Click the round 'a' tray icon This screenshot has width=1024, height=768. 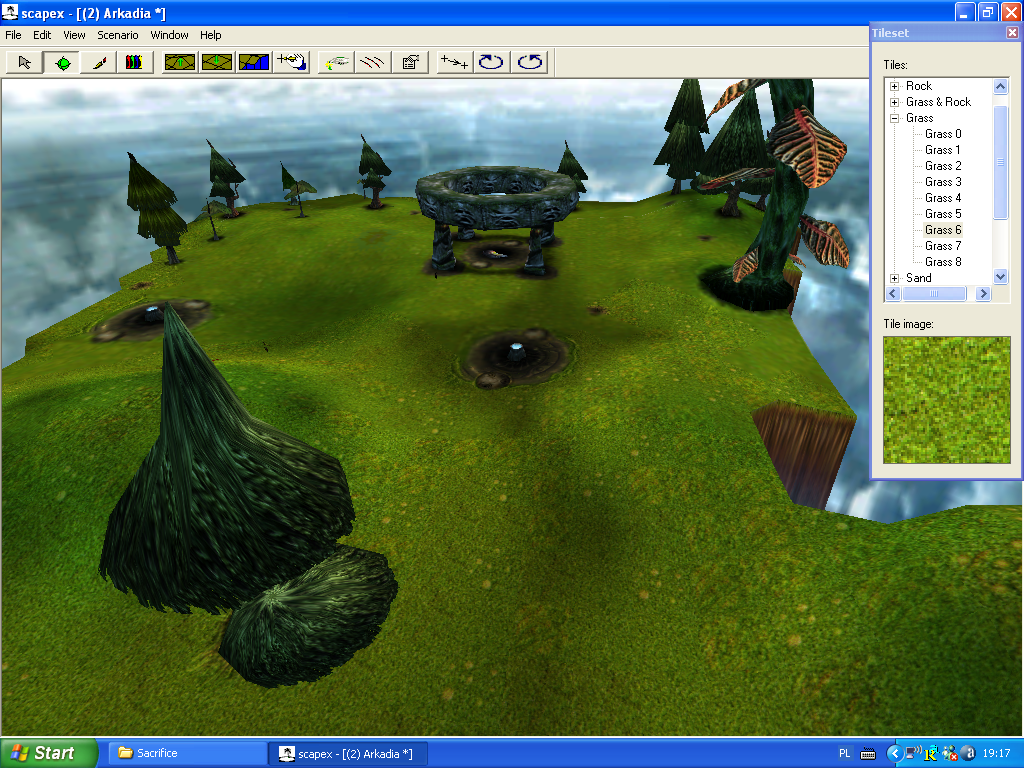pyautogui.click(x=970, y=754)
